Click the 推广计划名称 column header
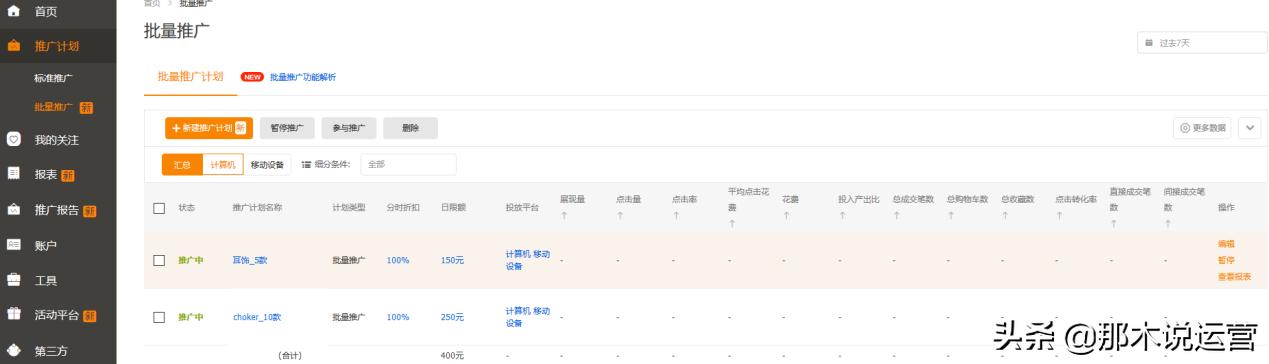 [257, 207]
